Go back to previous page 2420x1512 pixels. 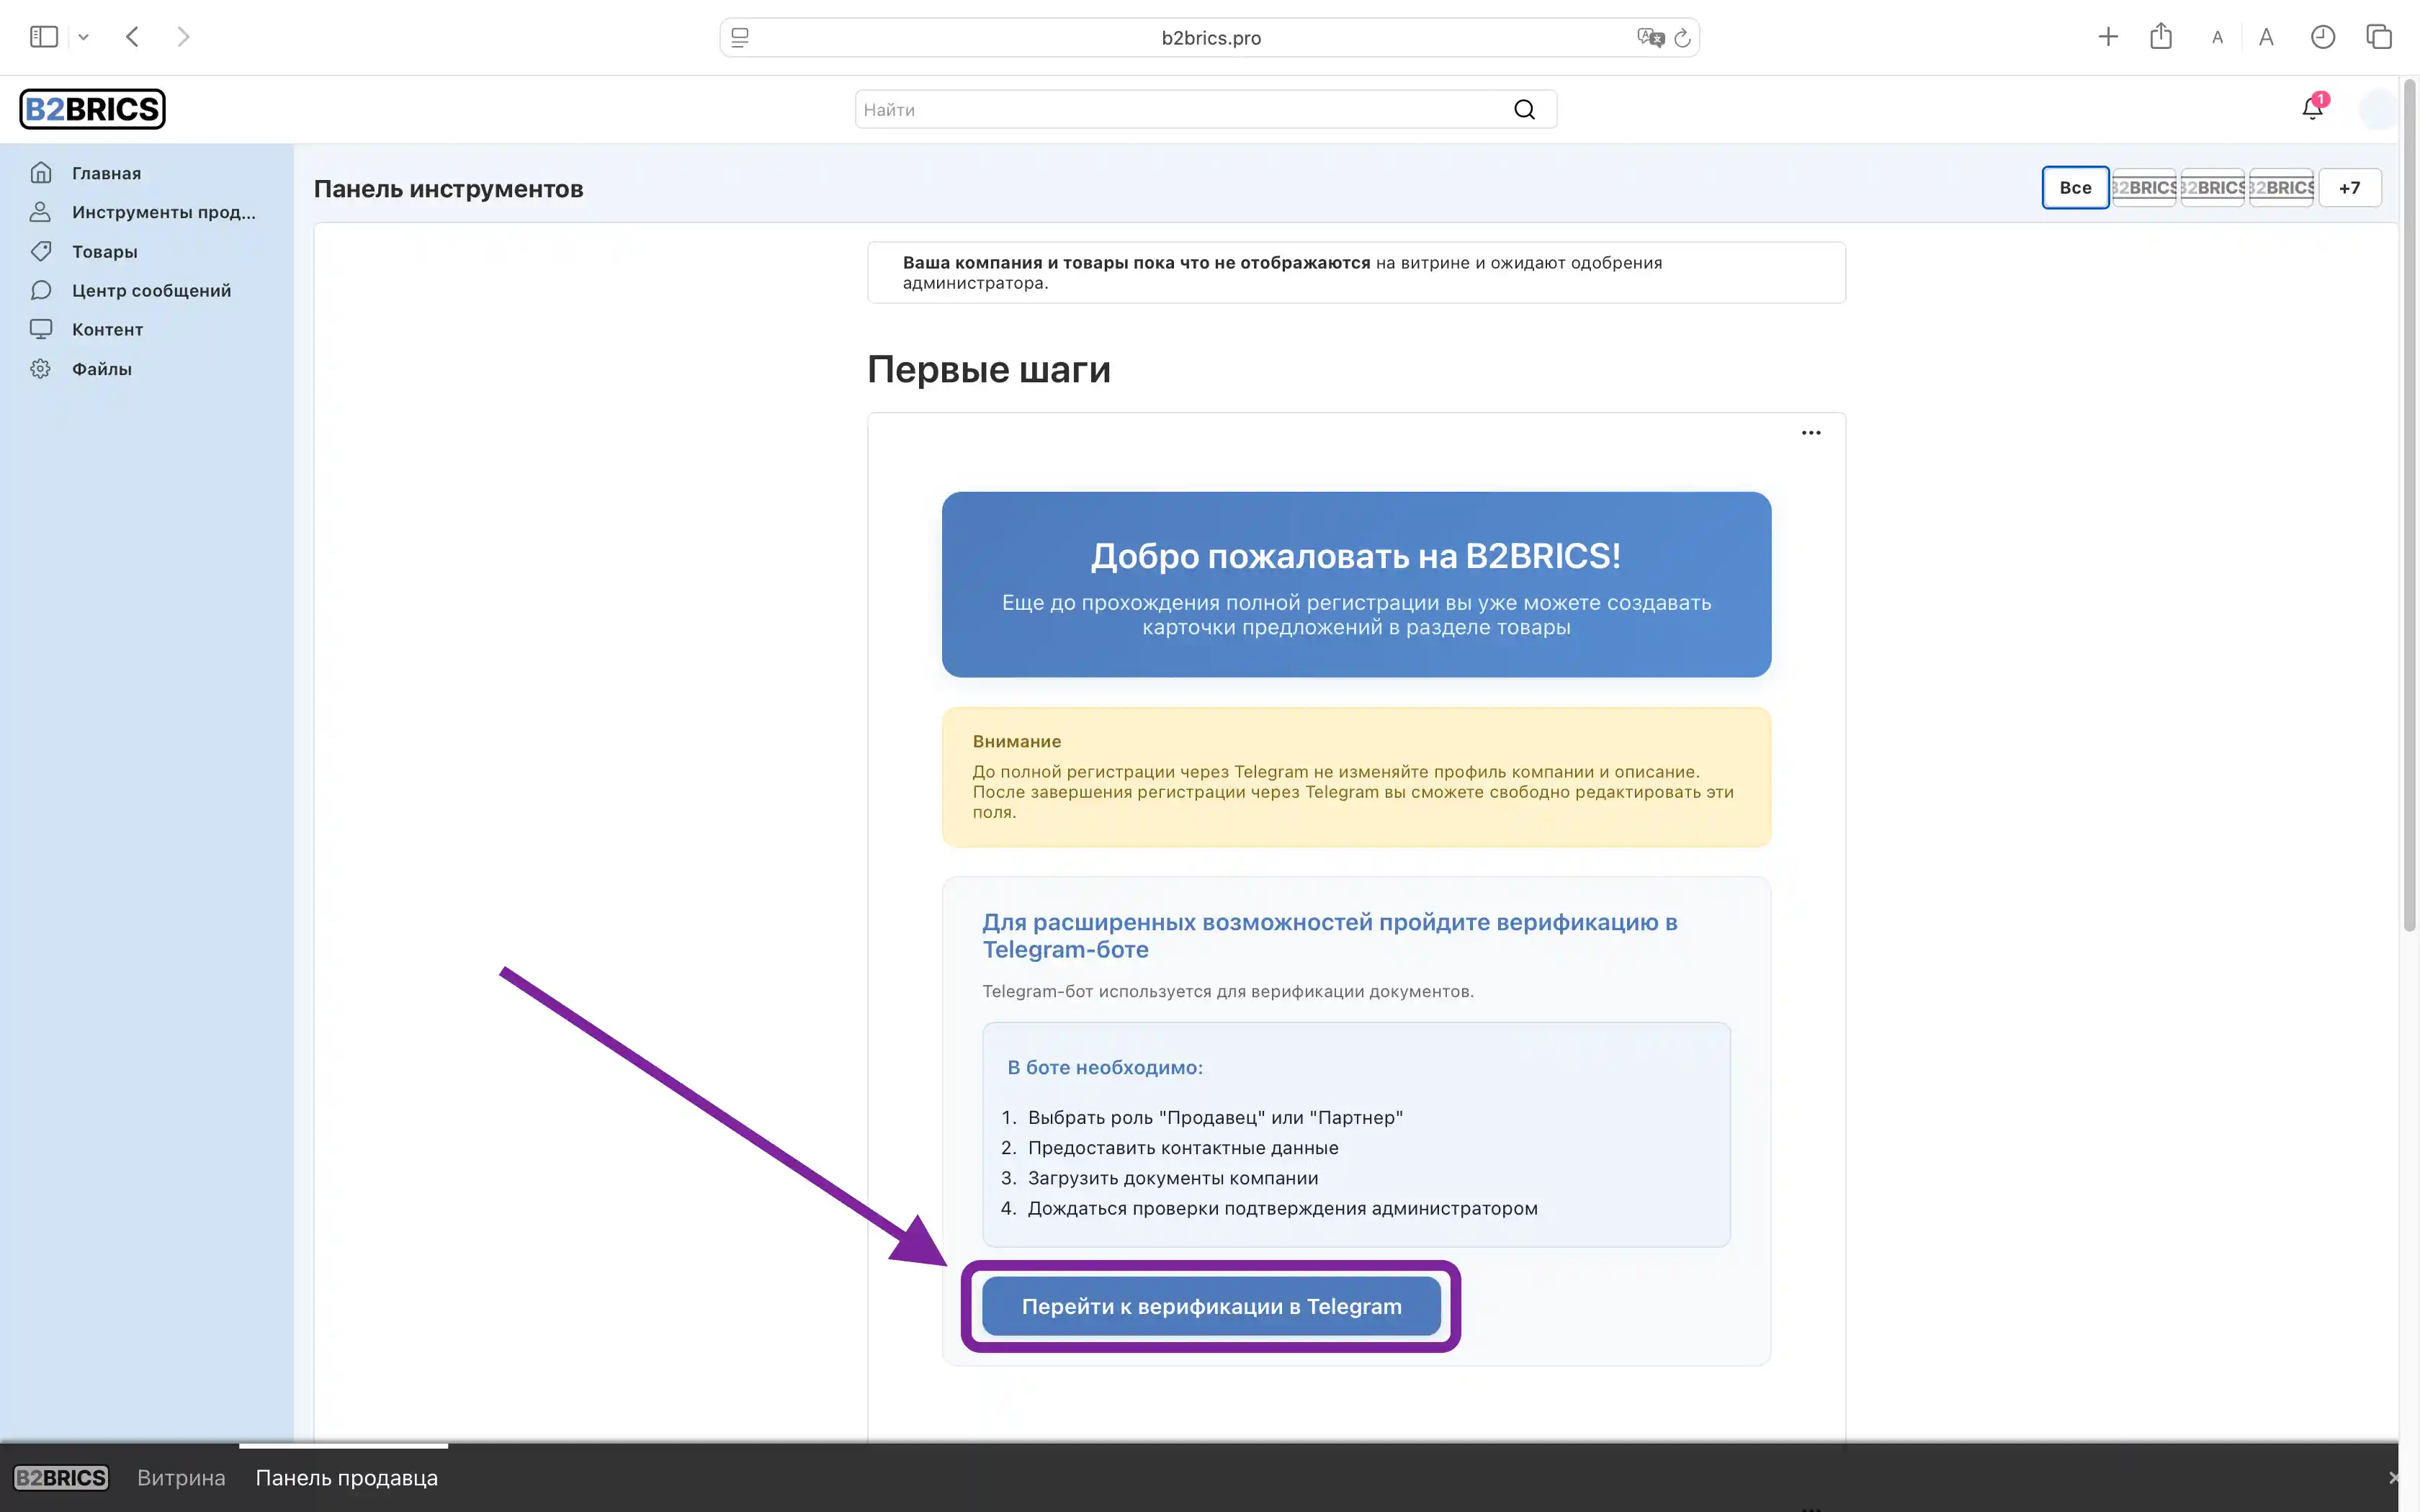click(132, 37)
